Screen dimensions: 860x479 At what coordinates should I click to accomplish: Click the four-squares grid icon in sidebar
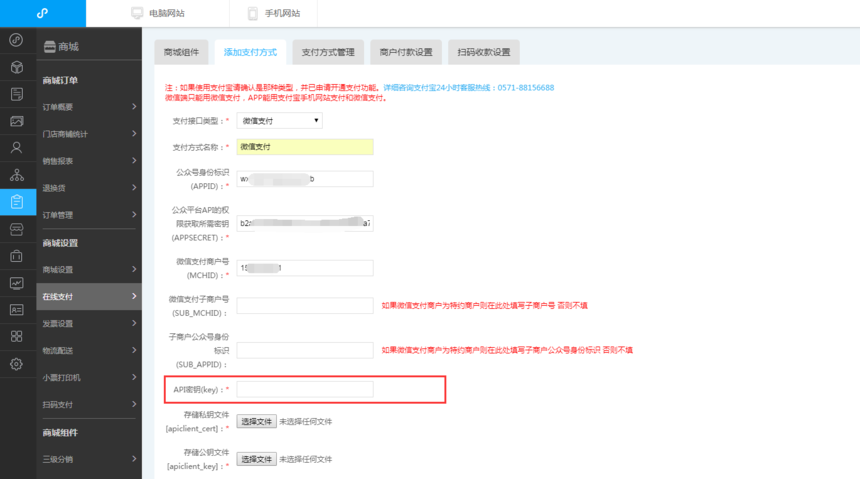click(x=16, y=337)
